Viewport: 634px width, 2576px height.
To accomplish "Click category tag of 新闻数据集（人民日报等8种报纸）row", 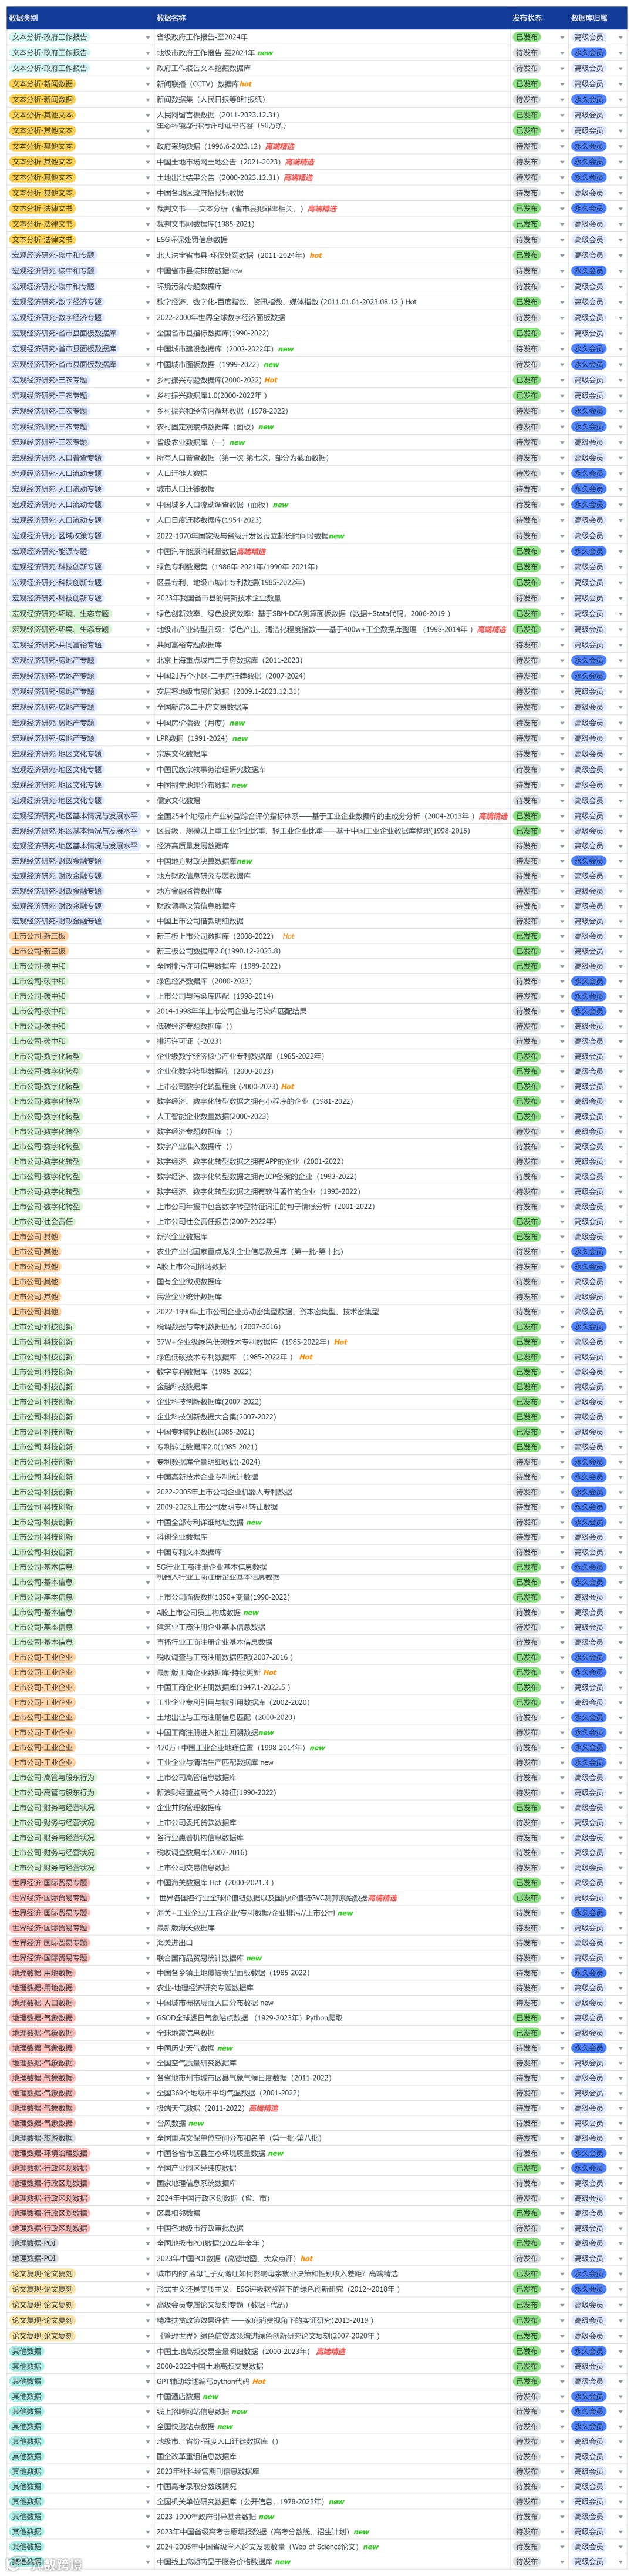I will pyautogui.click(x=42, y=99).
